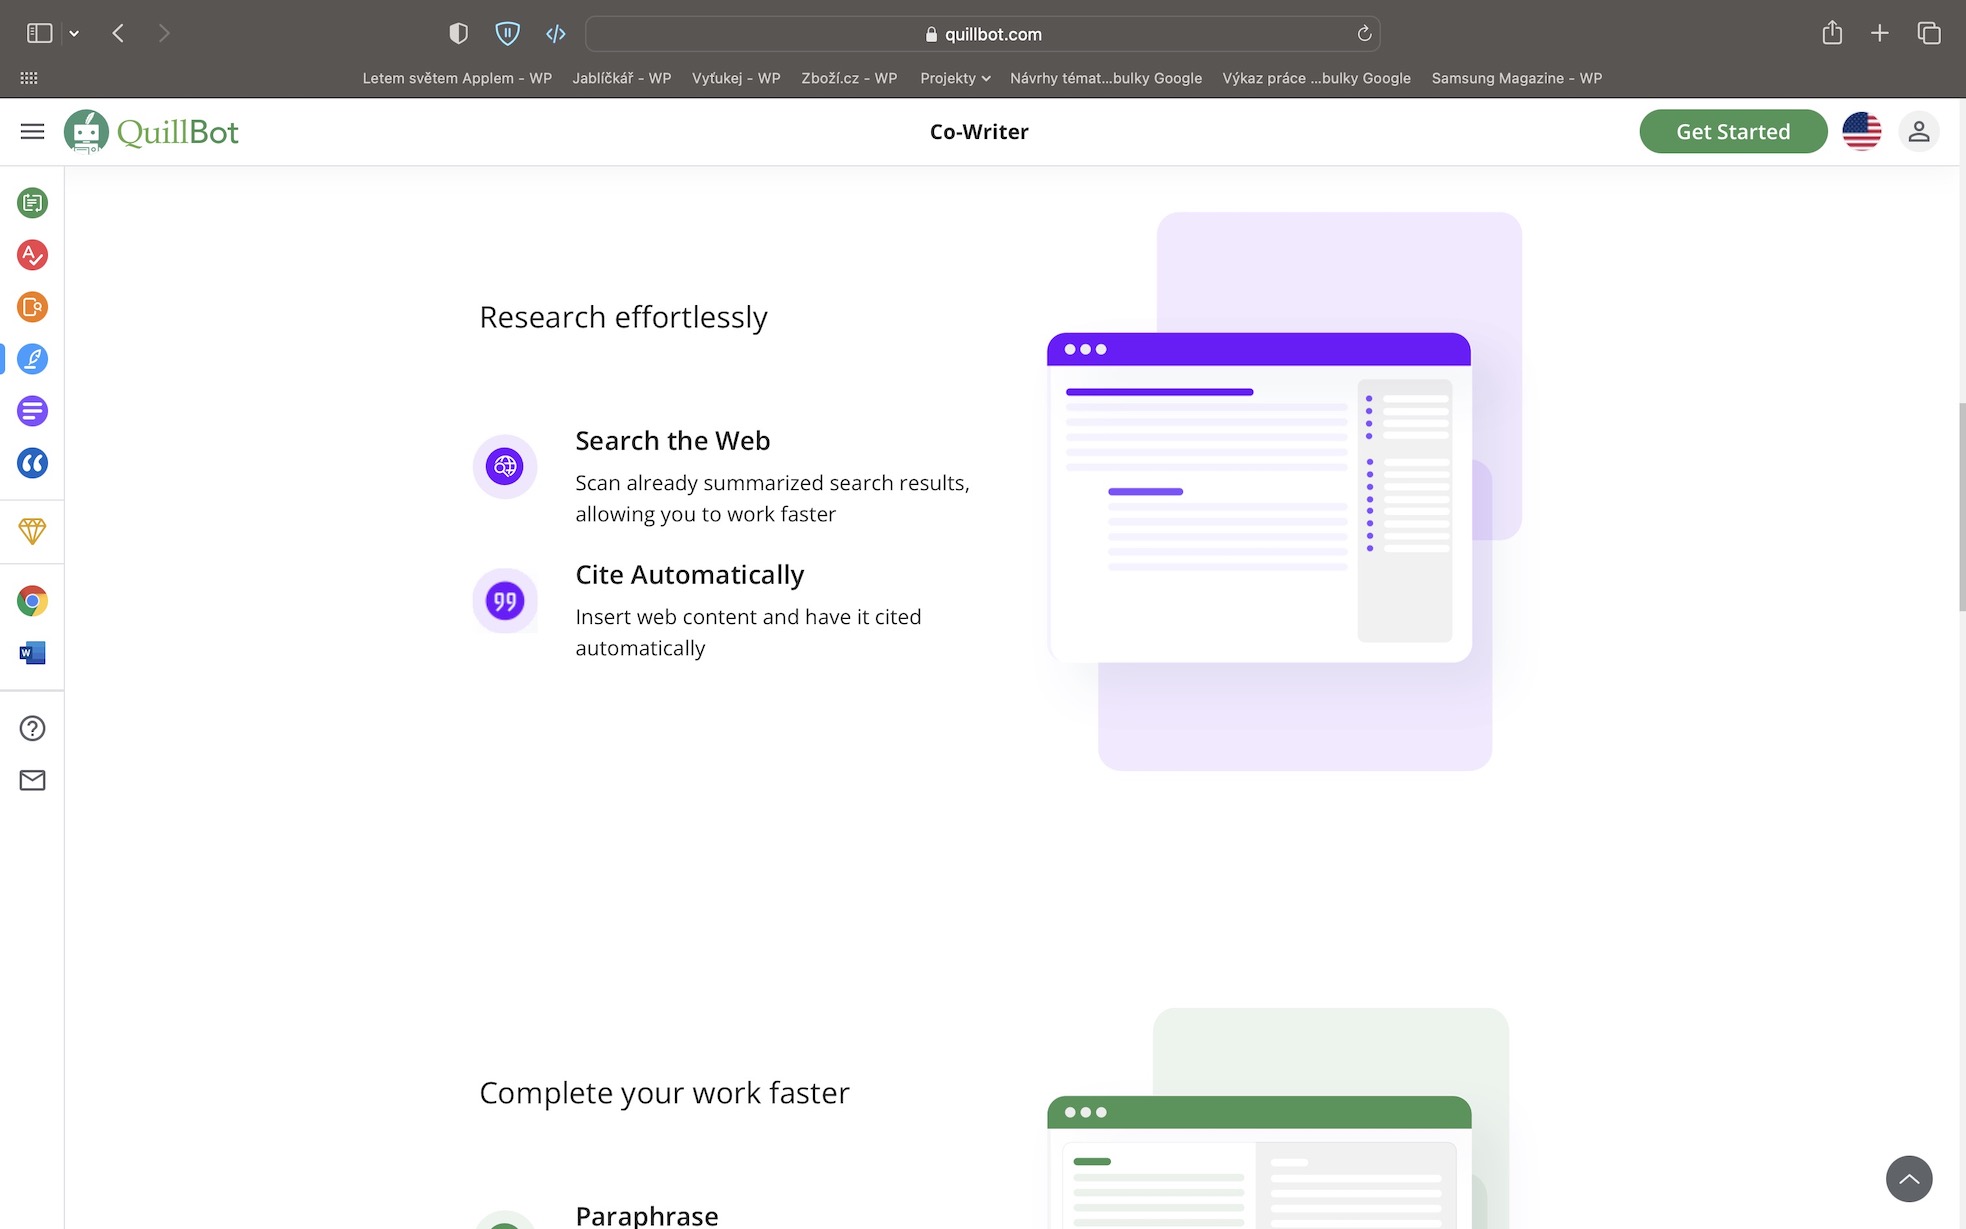
Task: Click the QuillBot logo link
Action: pyautogui.click(x=152, y=131)
